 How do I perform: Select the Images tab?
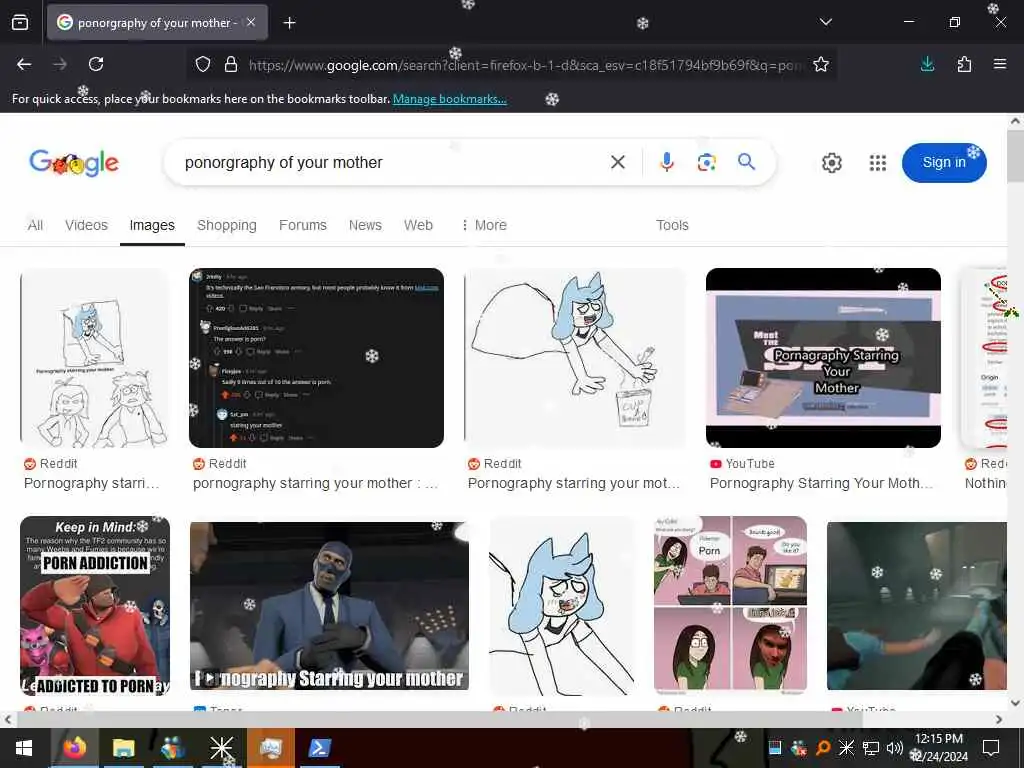pos(152,225)
